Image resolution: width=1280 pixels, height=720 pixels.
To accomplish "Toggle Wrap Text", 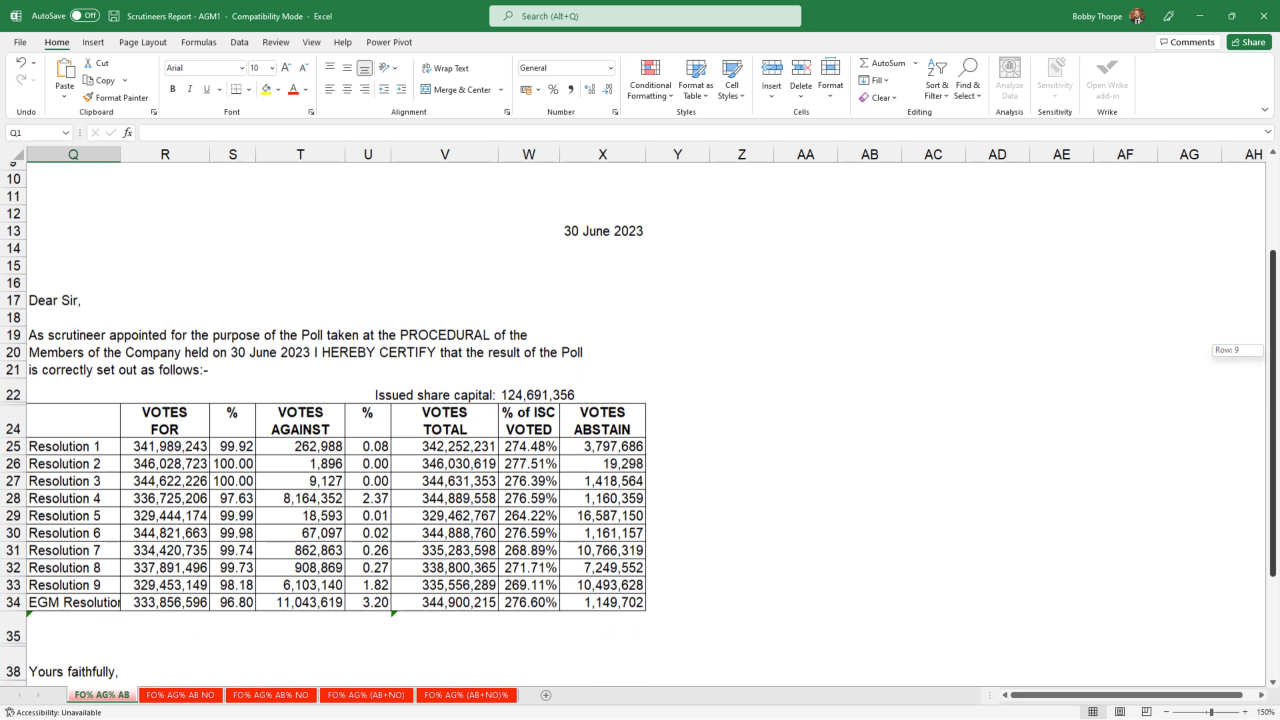I will [x=445, y=68].
